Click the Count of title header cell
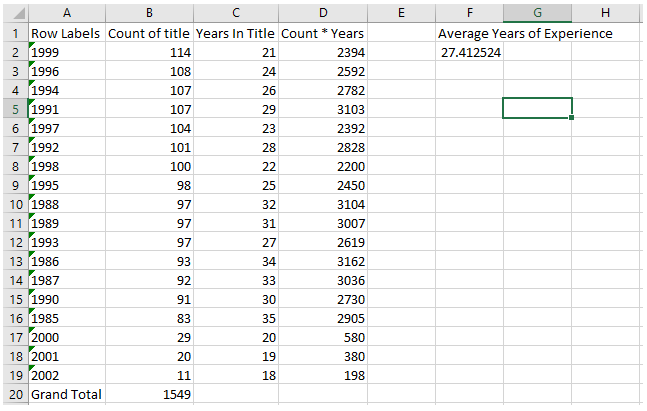647x411 pixels. 149,33
